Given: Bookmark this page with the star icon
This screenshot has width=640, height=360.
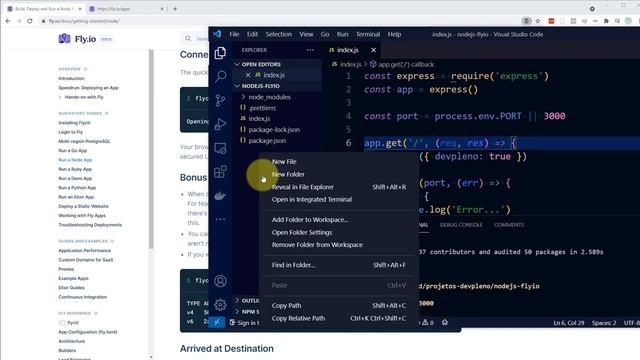Looking at the screenshot, I should click(x=538, y=21).
